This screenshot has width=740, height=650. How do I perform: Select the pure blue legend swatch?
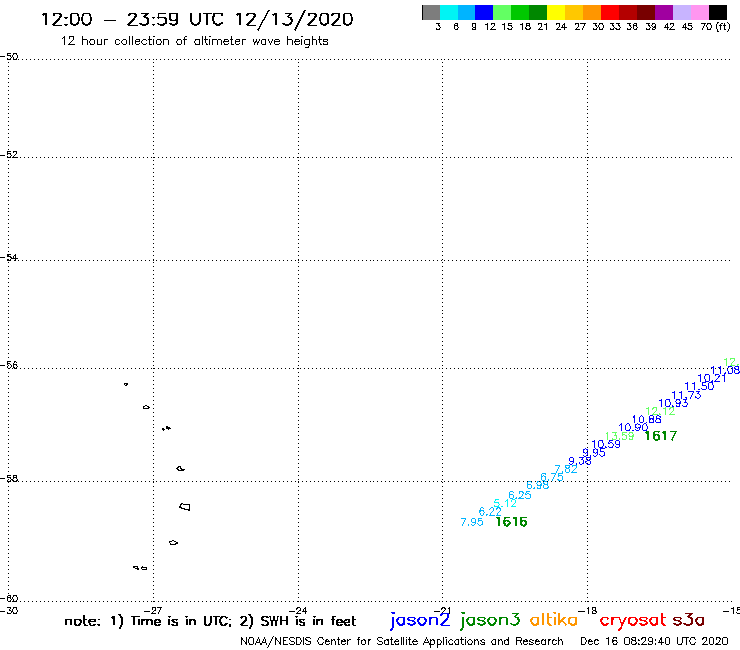(484, 12)
